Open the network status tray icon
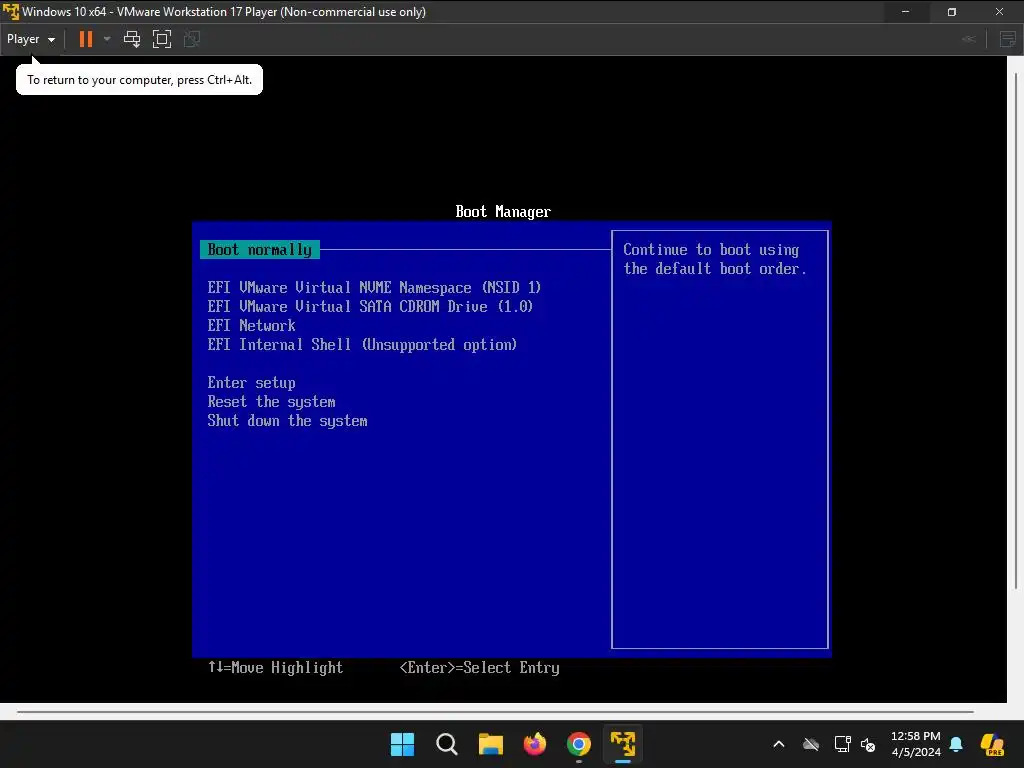Viewport: 1024px width, 768px height. (x=842, y=744)
